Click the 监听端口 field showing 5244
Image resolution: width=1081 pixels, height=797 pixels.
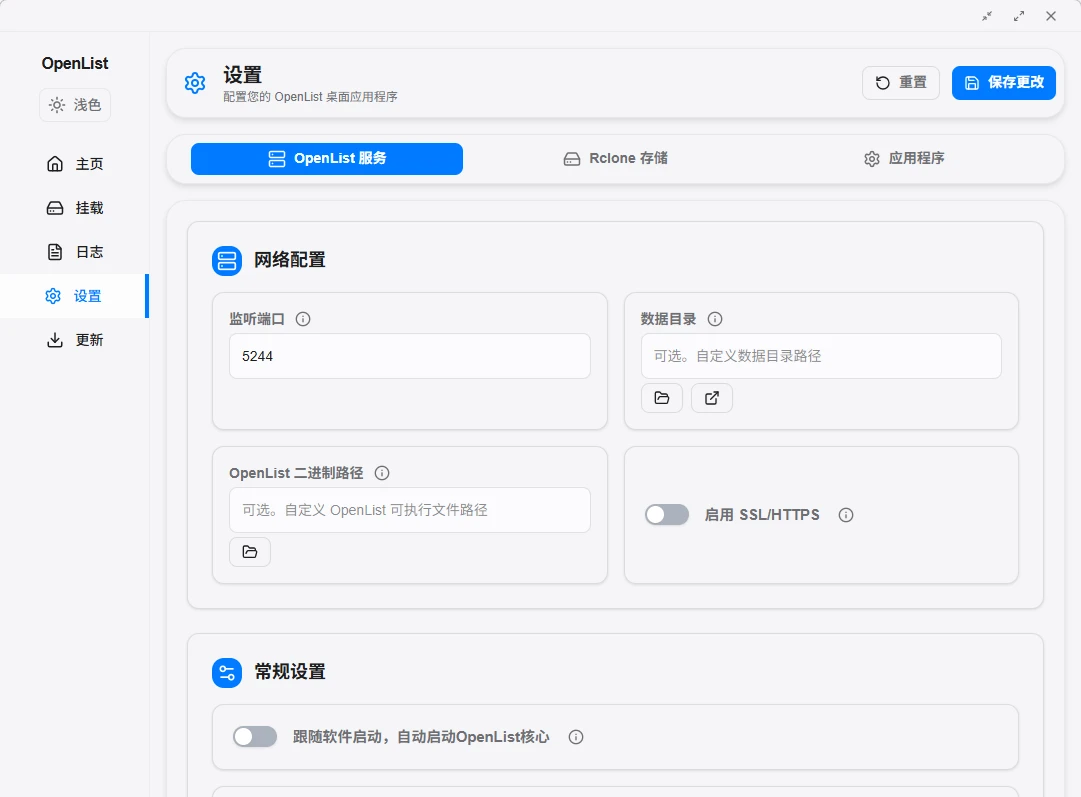[x=410, y=356]
